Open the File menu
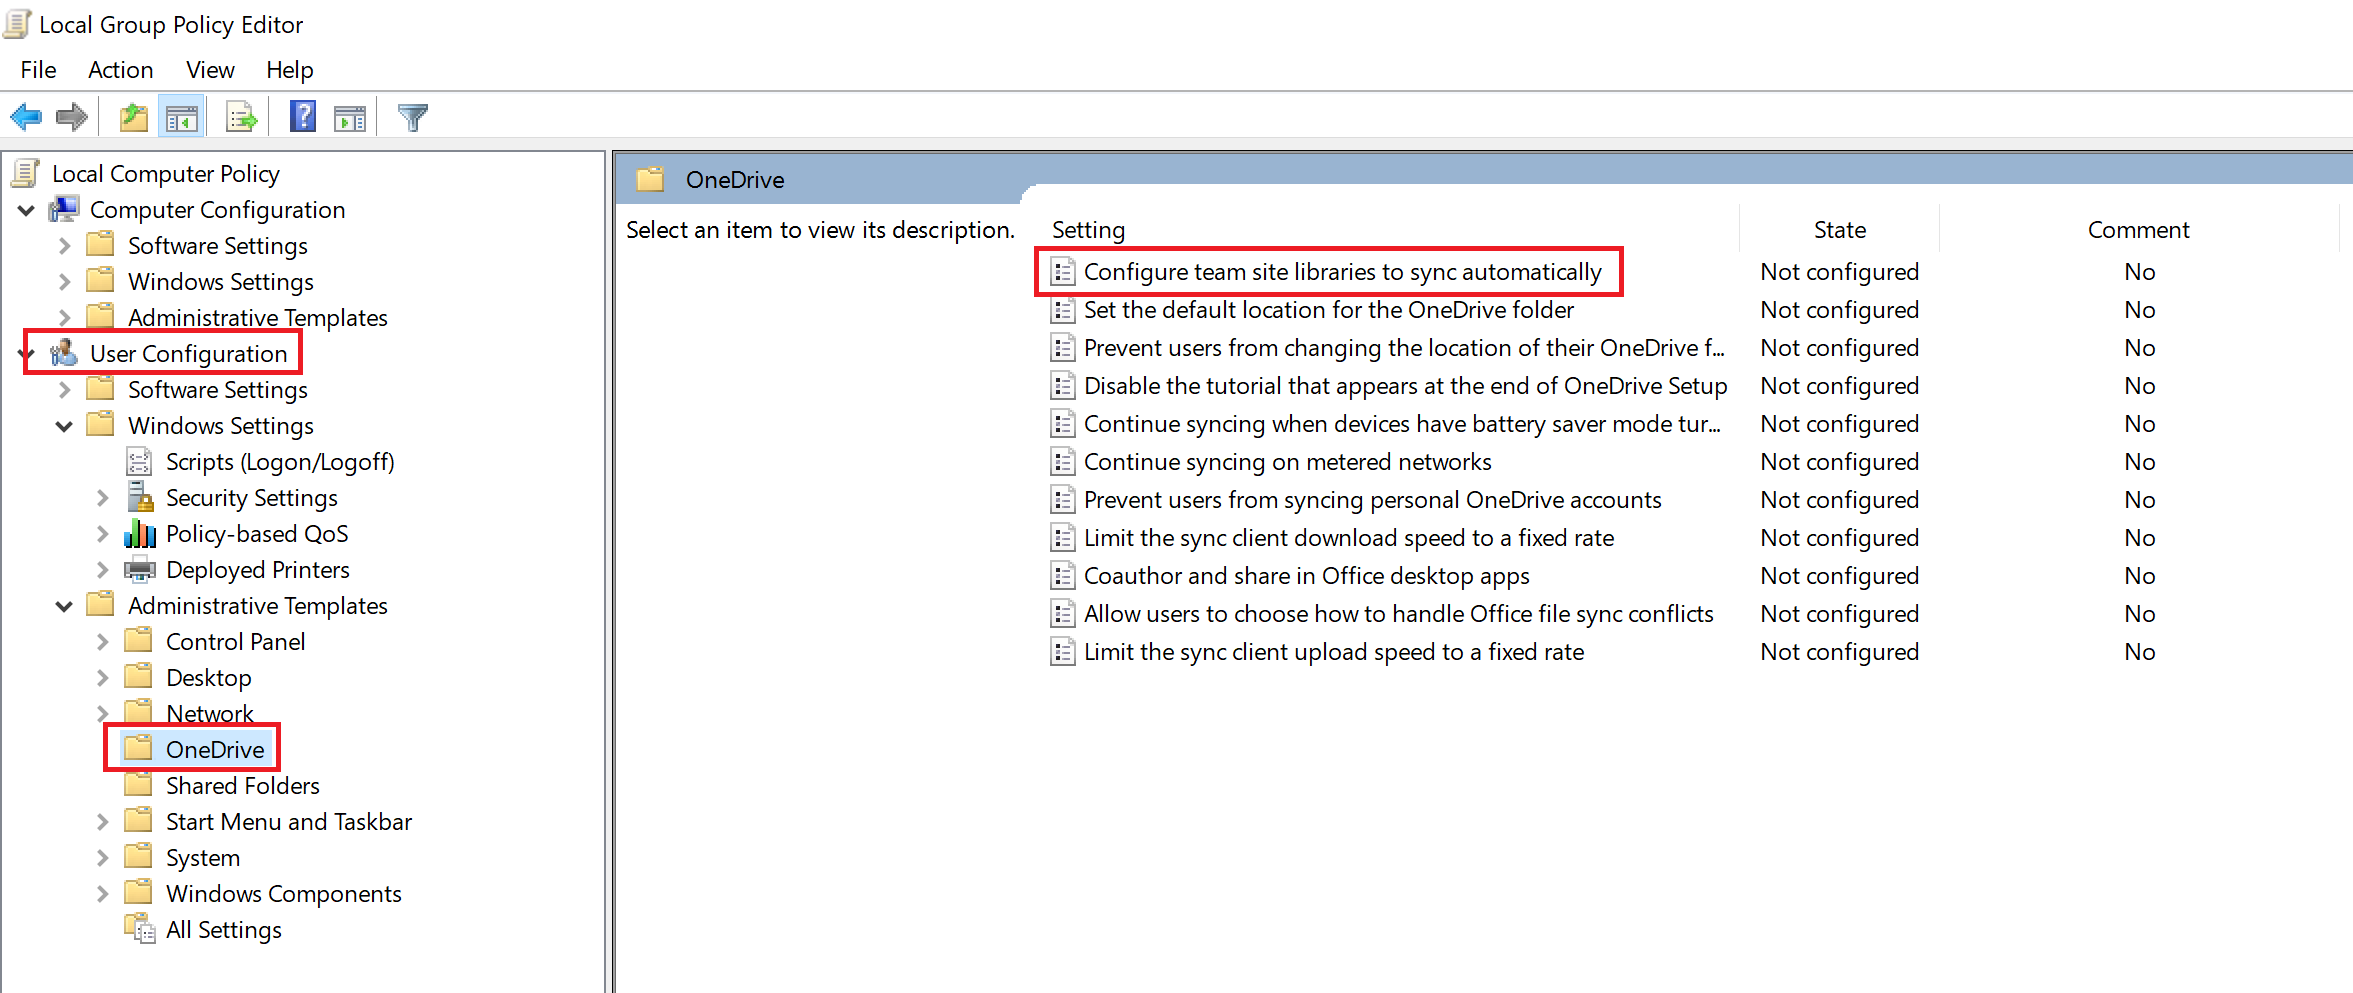The height and width of the screenshot is (993, 2353). click(38, 70)
